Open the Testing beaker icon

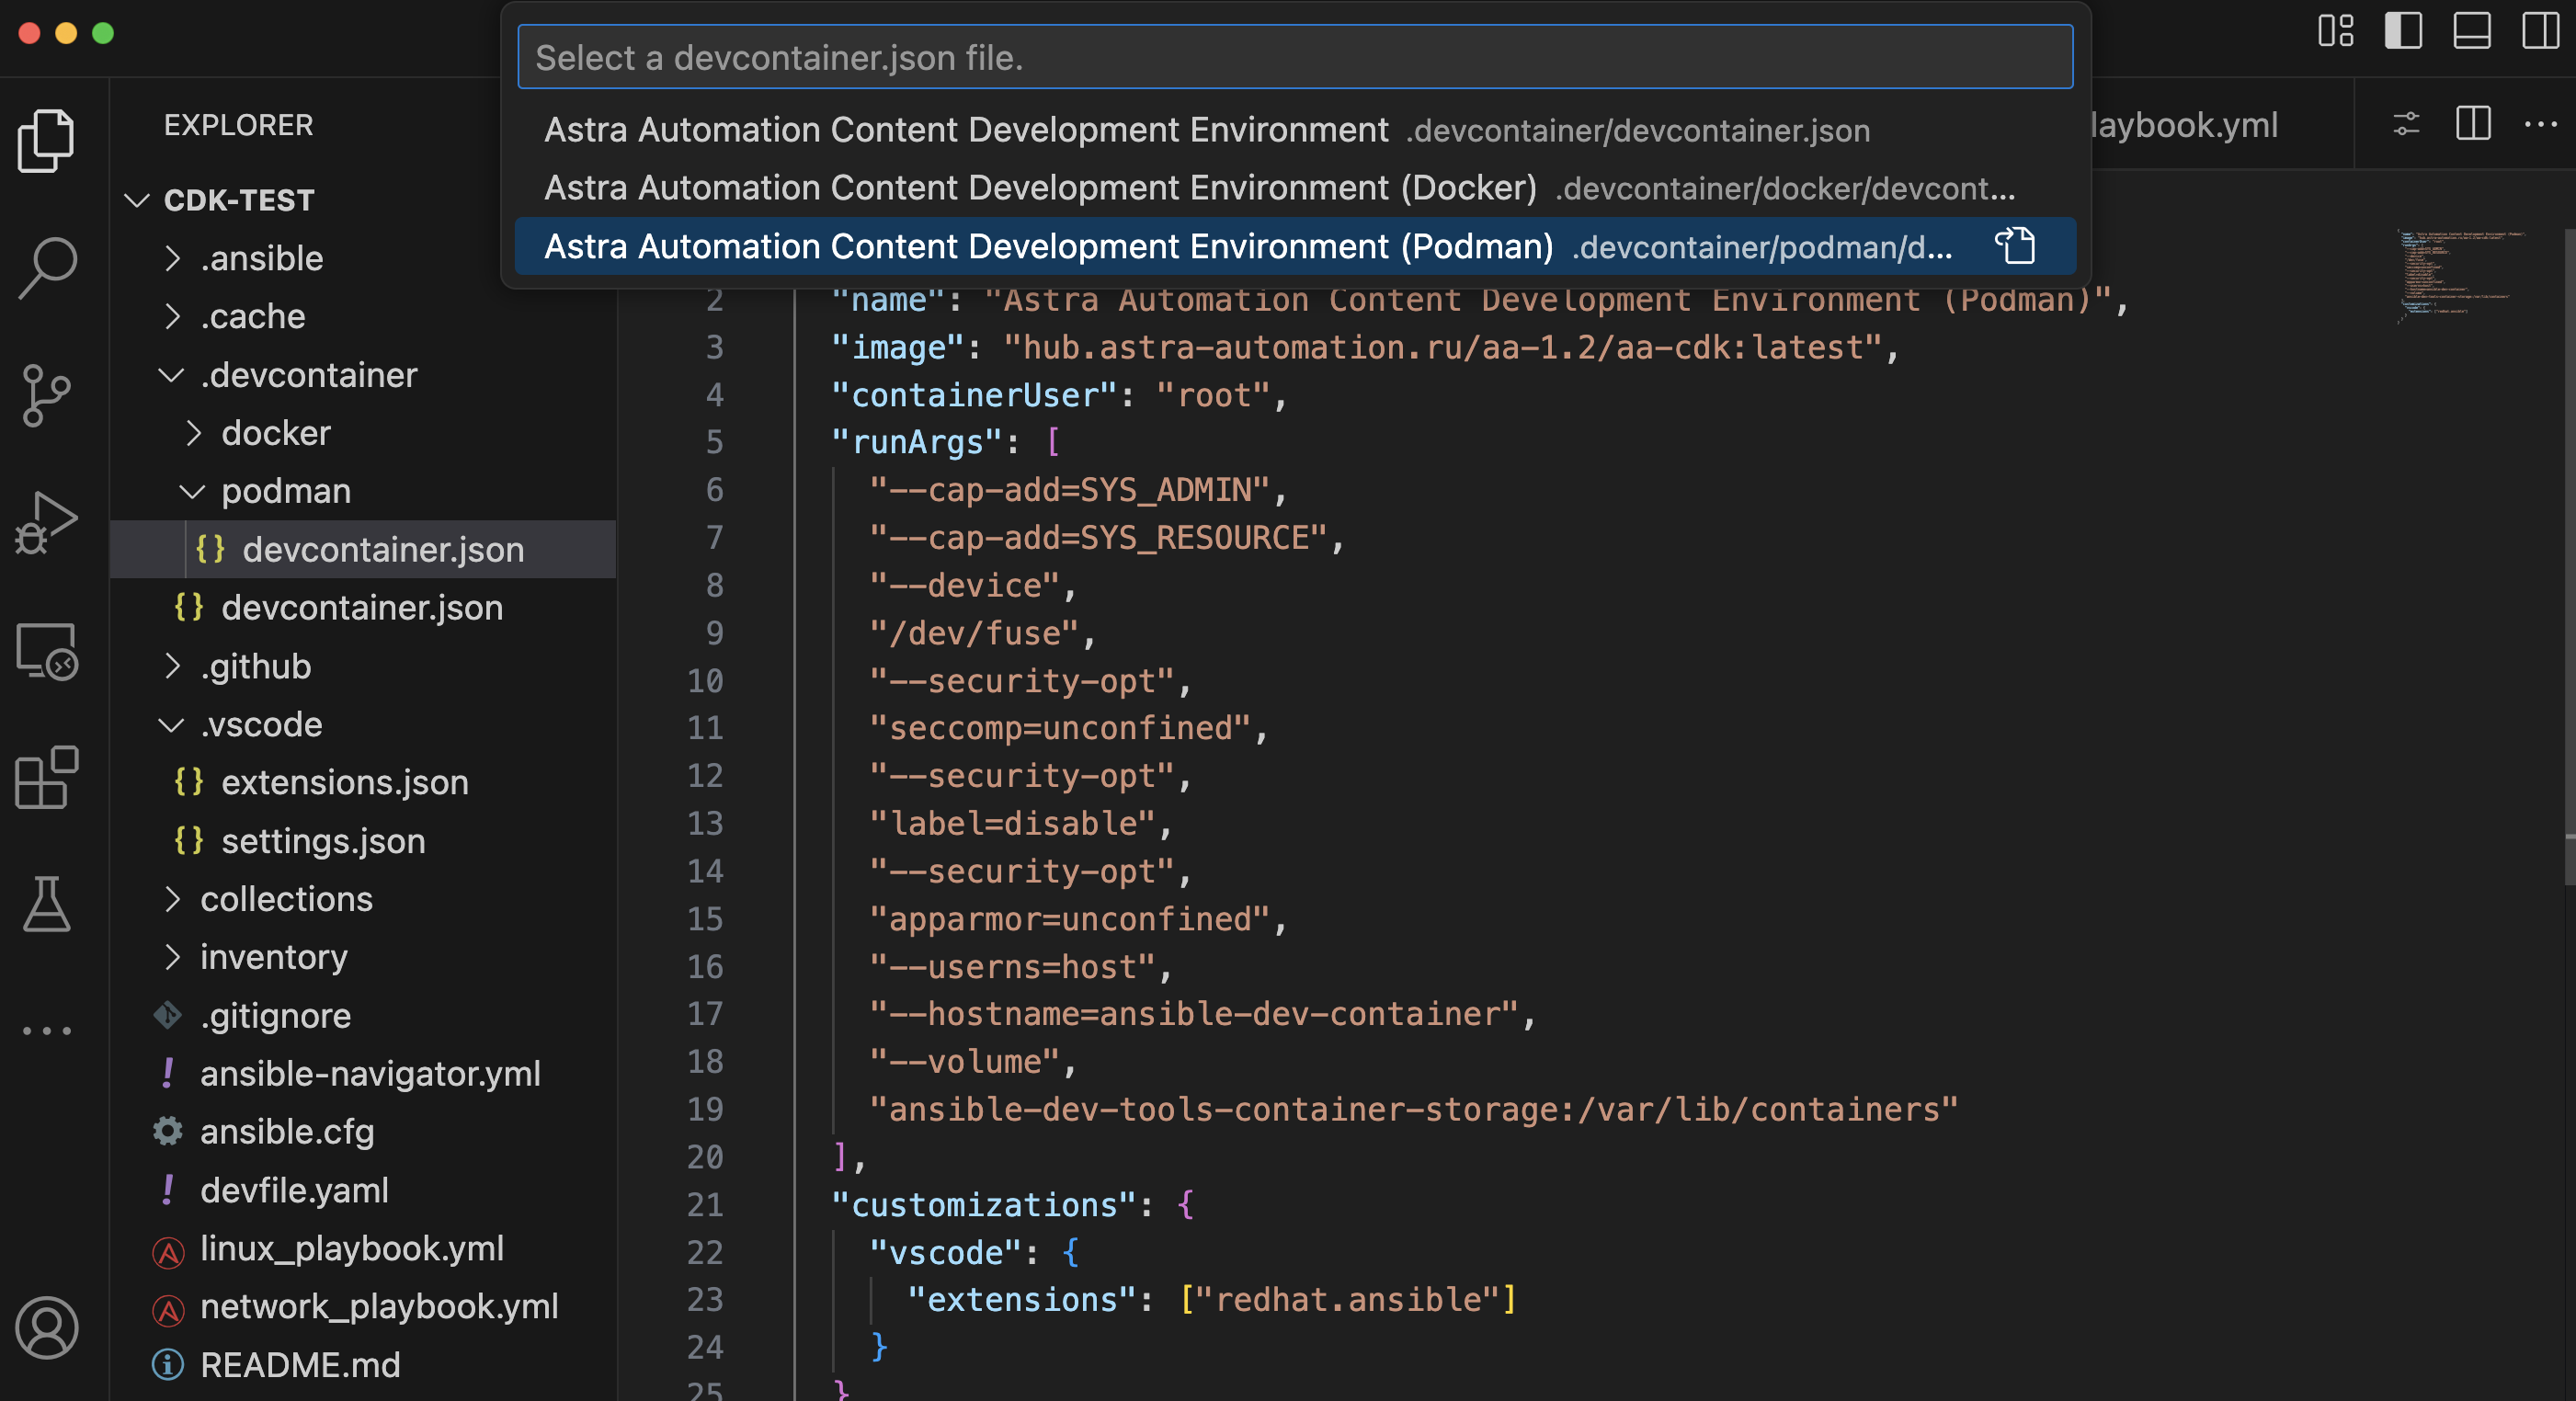pyautogui.click(x=46, y=903)
